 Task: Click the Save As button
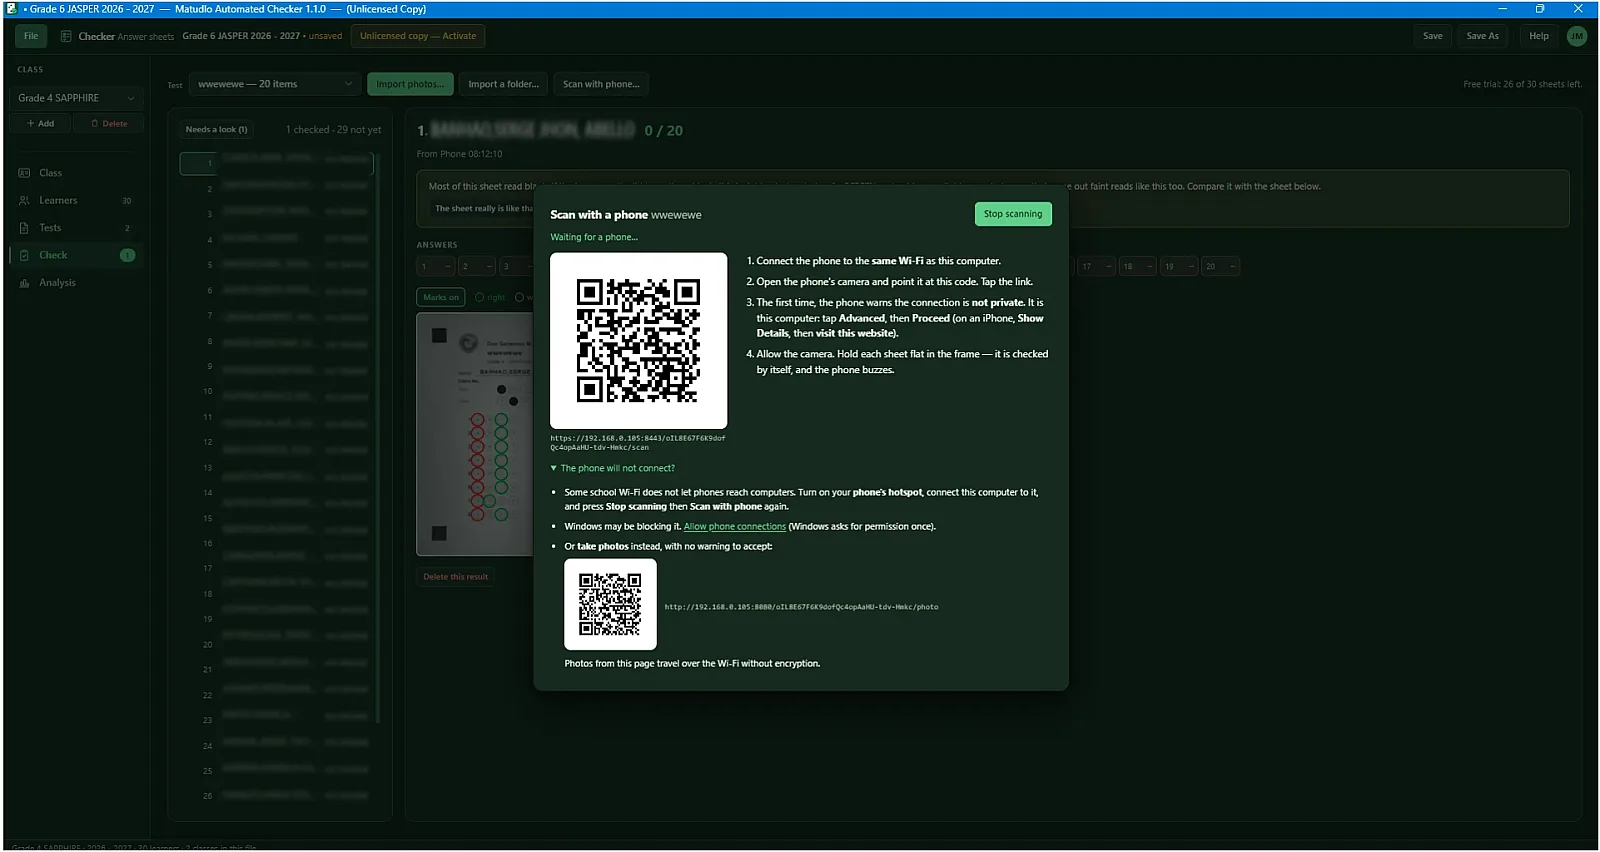coord(1482,36)
